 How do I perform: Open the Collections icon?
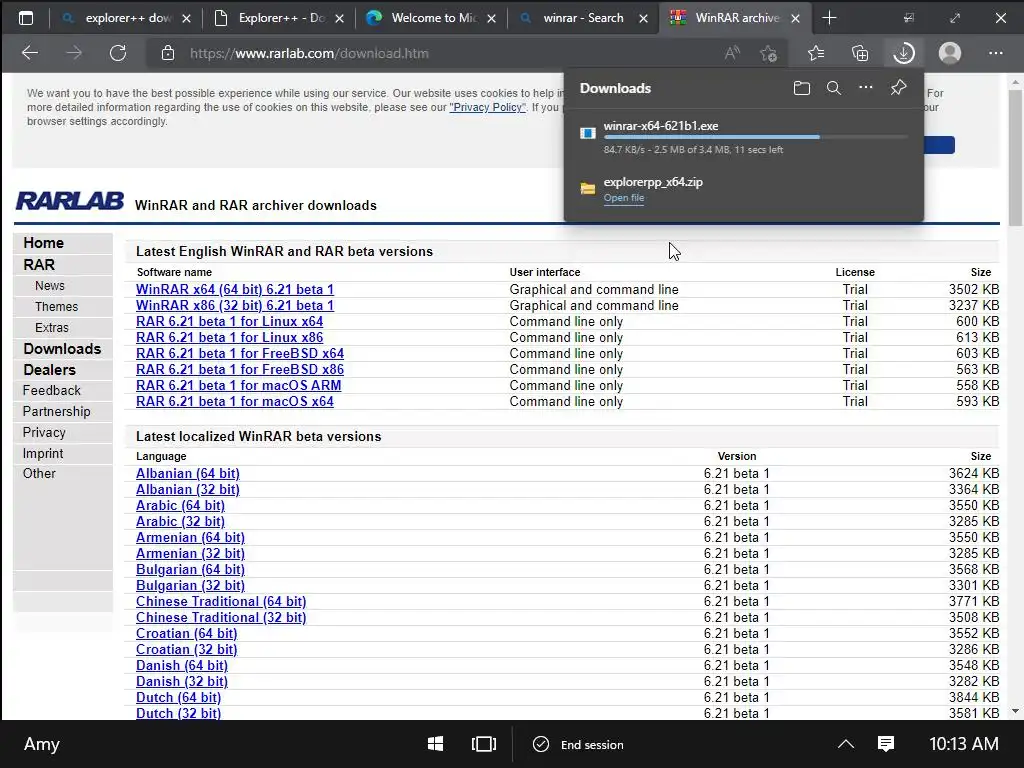(x=860, y=53)
